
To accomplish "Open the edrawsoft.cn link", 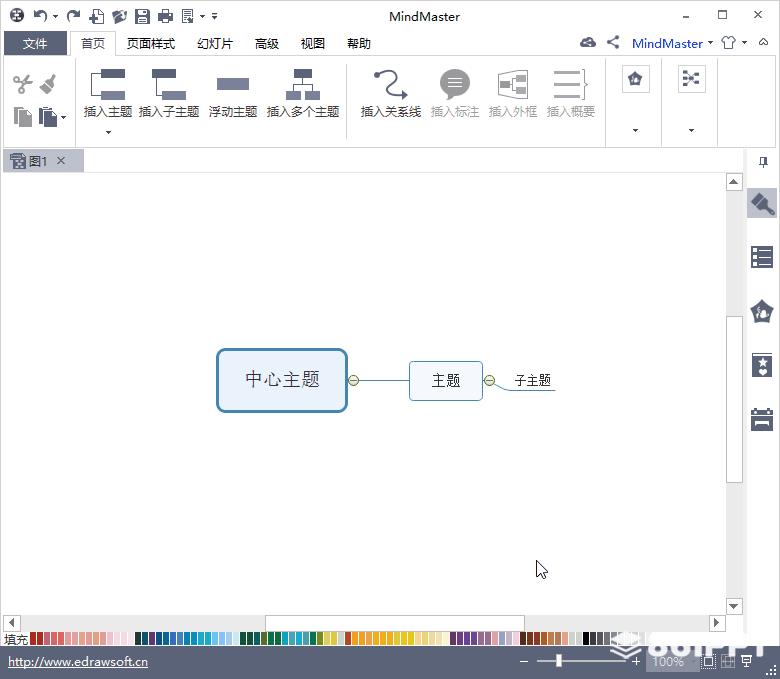I will tap(78, 662).
